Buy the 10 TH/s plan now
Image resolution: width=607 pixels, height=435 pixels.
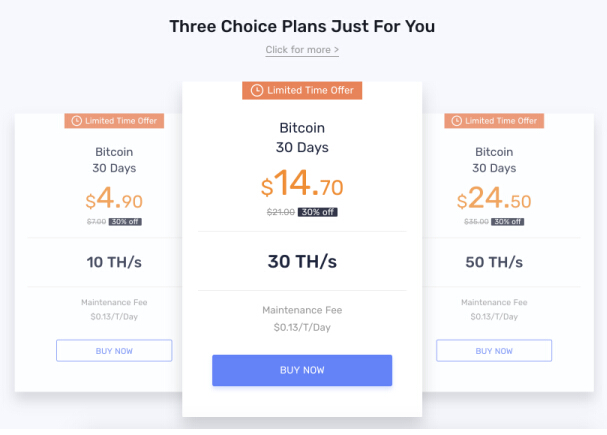[x=114, y=351]
